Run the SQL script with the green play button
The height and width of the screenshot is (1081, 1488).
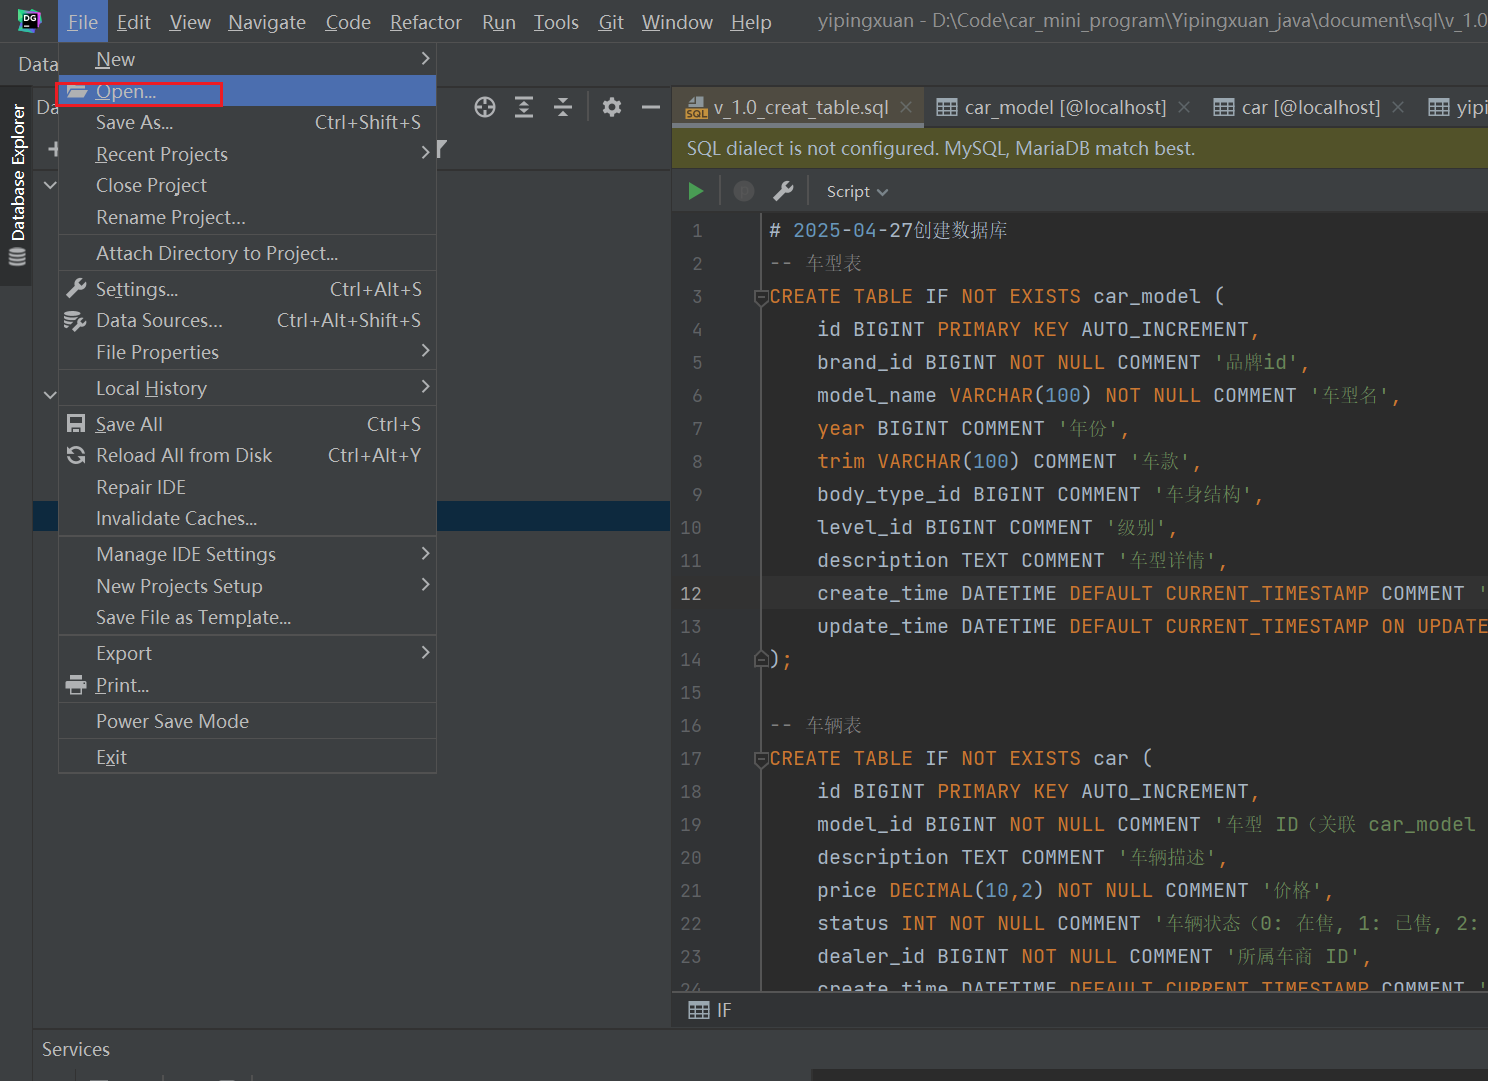click(696, 191)
